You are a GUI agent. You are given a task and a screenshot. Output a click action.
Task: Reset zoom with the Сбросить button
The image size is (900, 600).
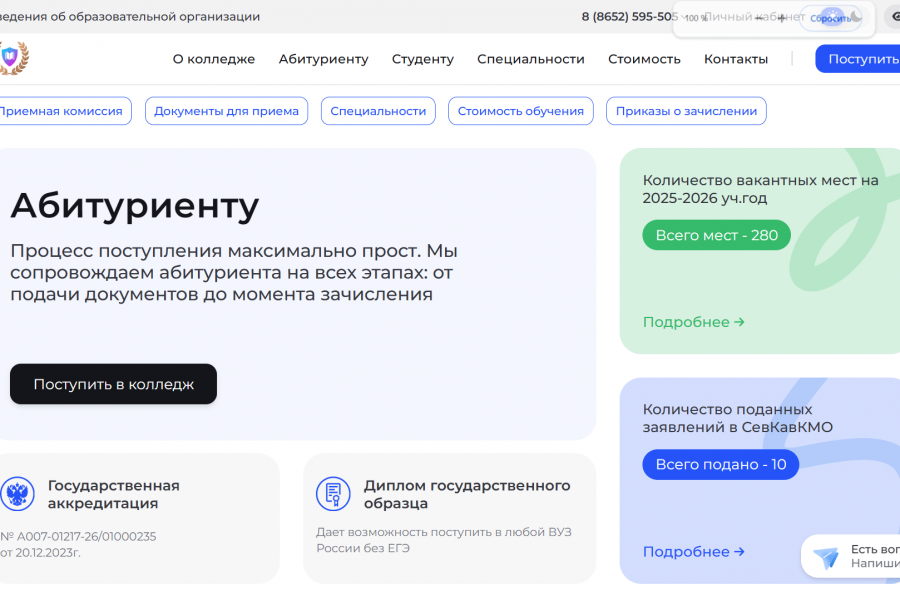tap(830, 18)
